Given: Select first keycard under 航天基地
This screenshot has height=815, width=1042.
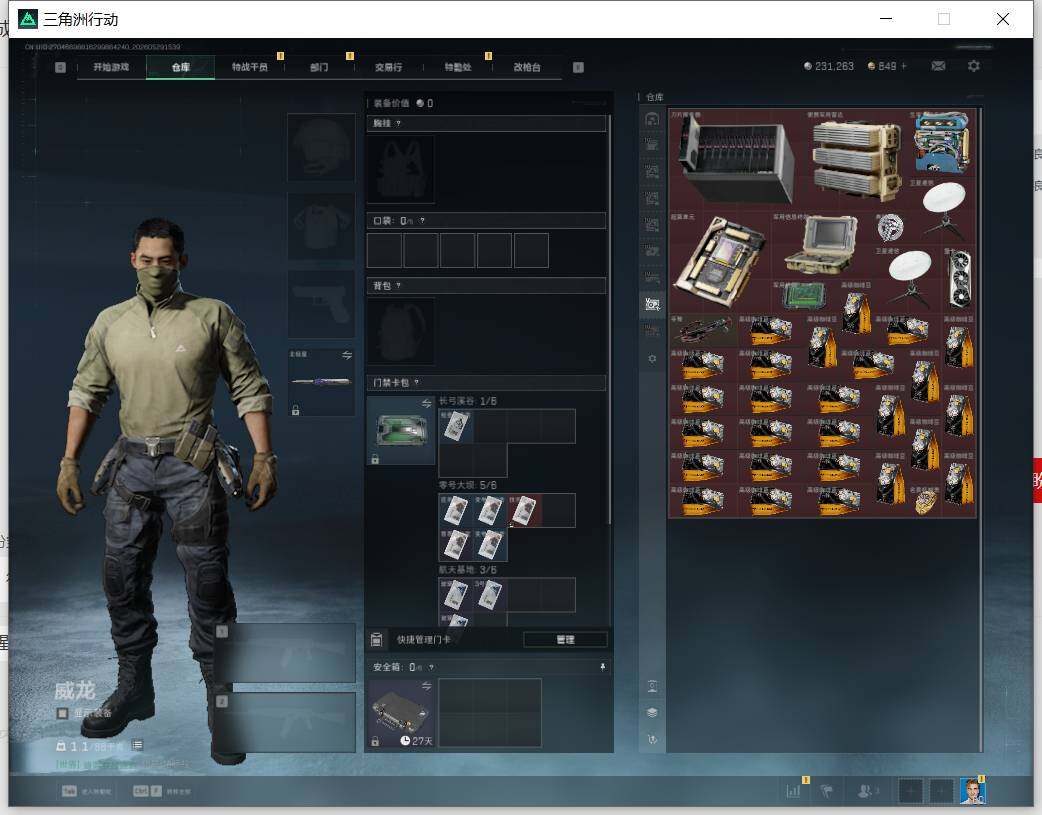Looking at the screenshot, I should tap(456, 595).
